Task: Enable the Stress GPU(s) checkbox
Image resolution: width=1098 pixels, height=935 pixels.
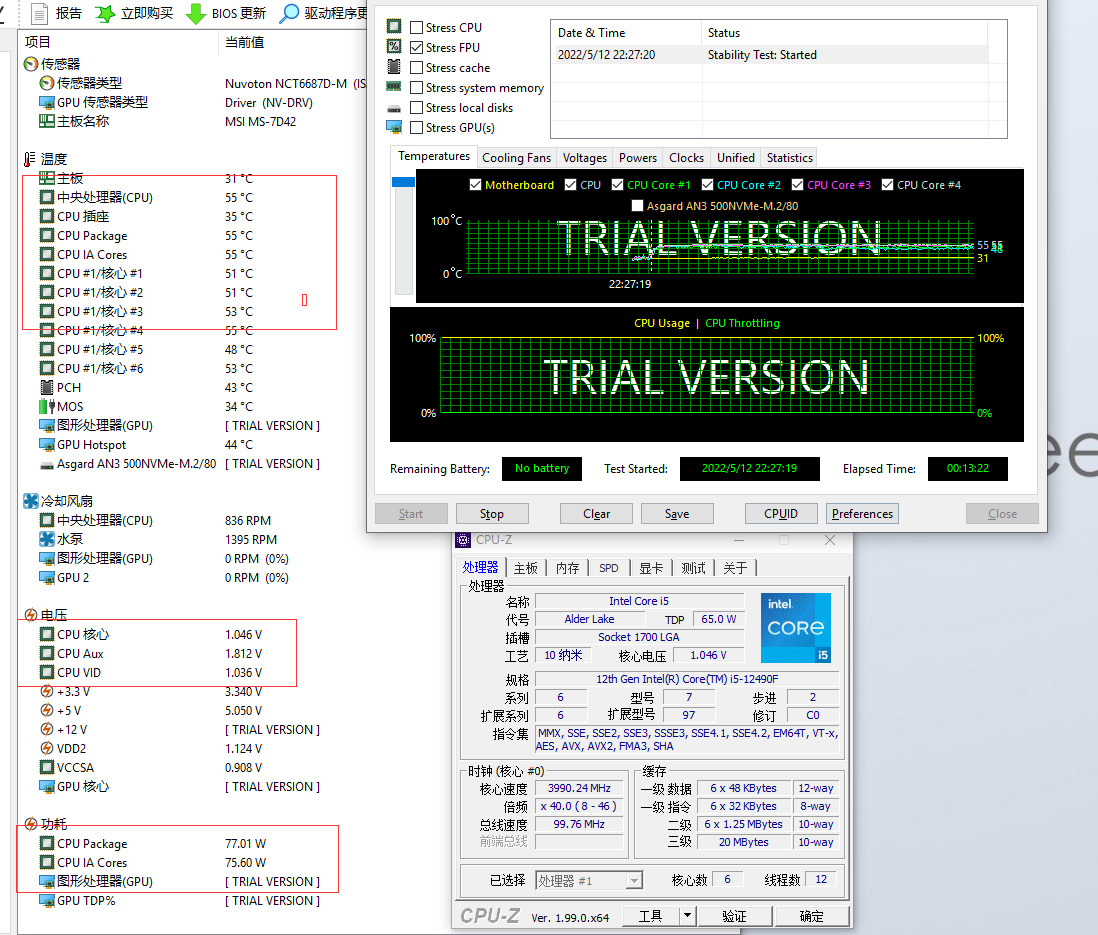Action: 417,127
